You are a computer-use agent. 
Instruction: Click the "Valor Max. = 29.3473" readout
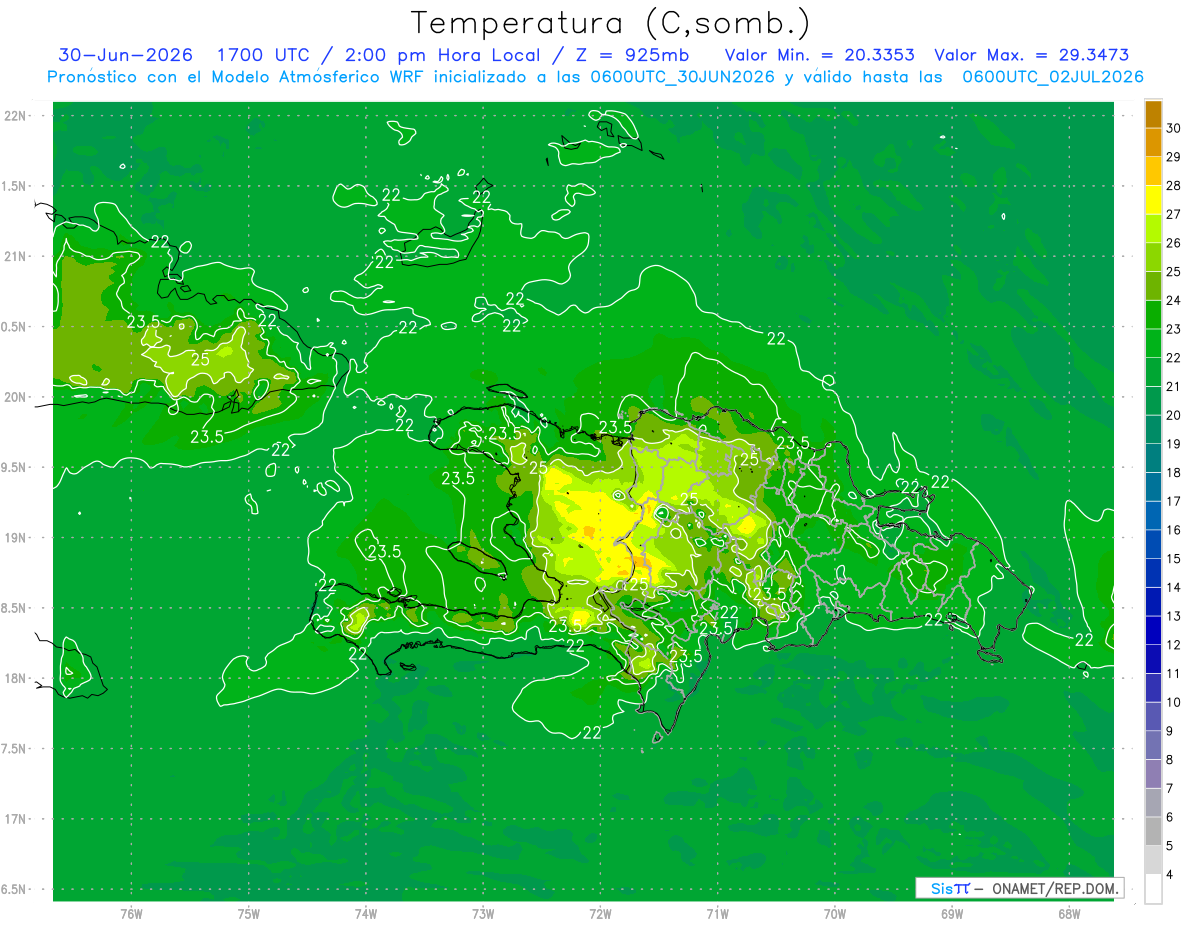[1032, 56]
